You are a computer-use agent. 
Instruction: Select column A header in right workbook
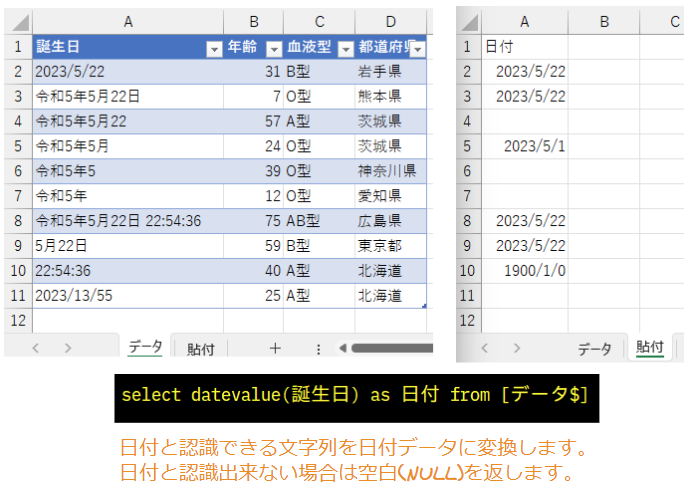click(x=524, y=22)
